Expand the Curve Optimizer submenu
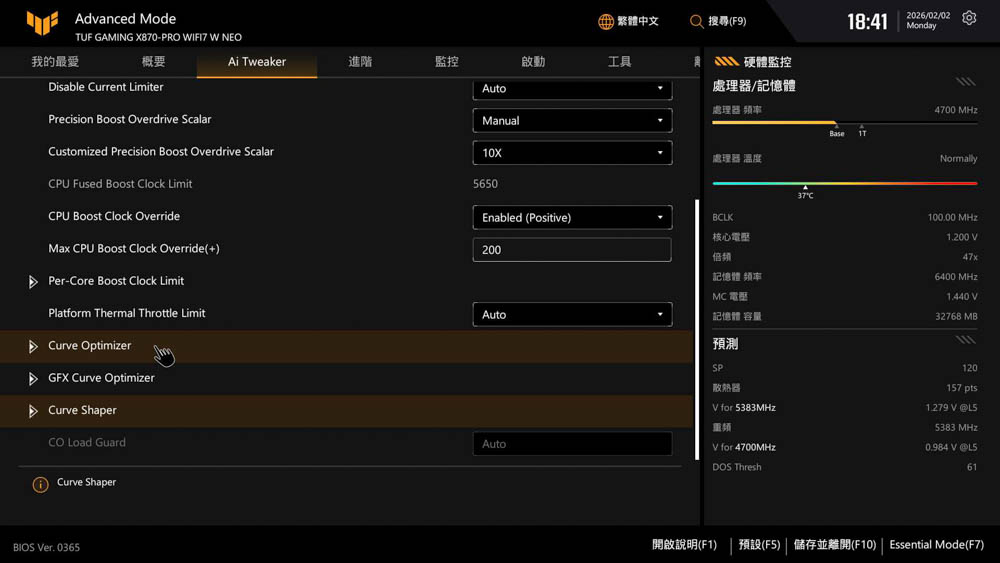 [33, 346]
